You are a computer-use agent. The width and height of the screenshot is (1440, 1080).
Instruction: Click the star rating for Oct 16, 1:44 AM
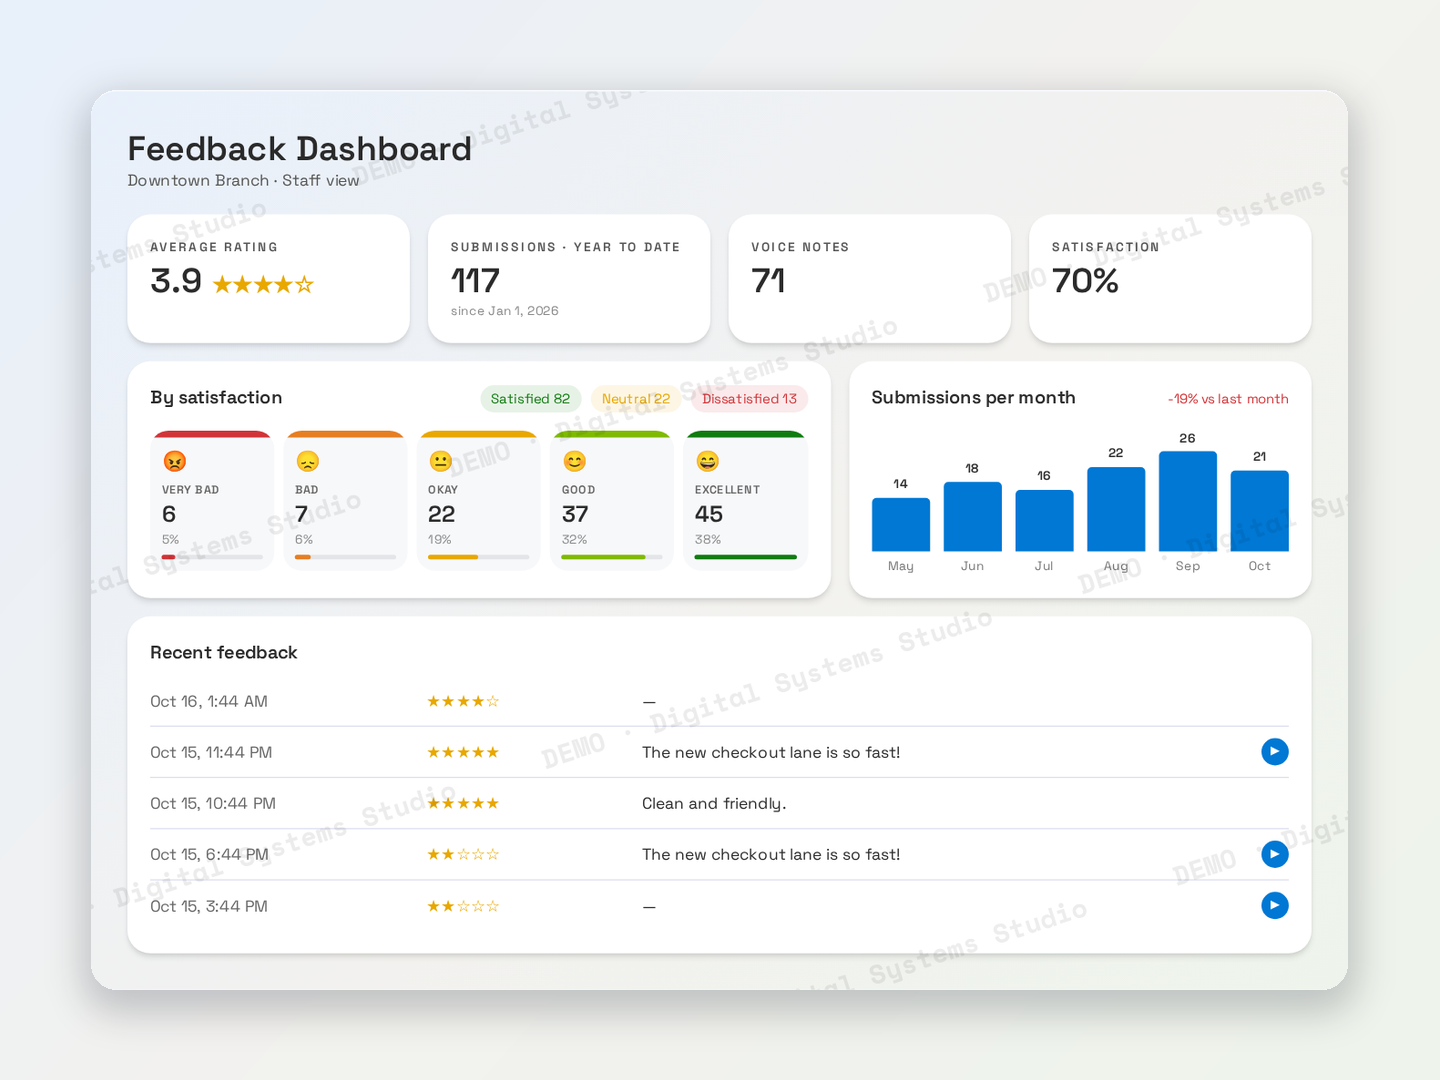463,702
